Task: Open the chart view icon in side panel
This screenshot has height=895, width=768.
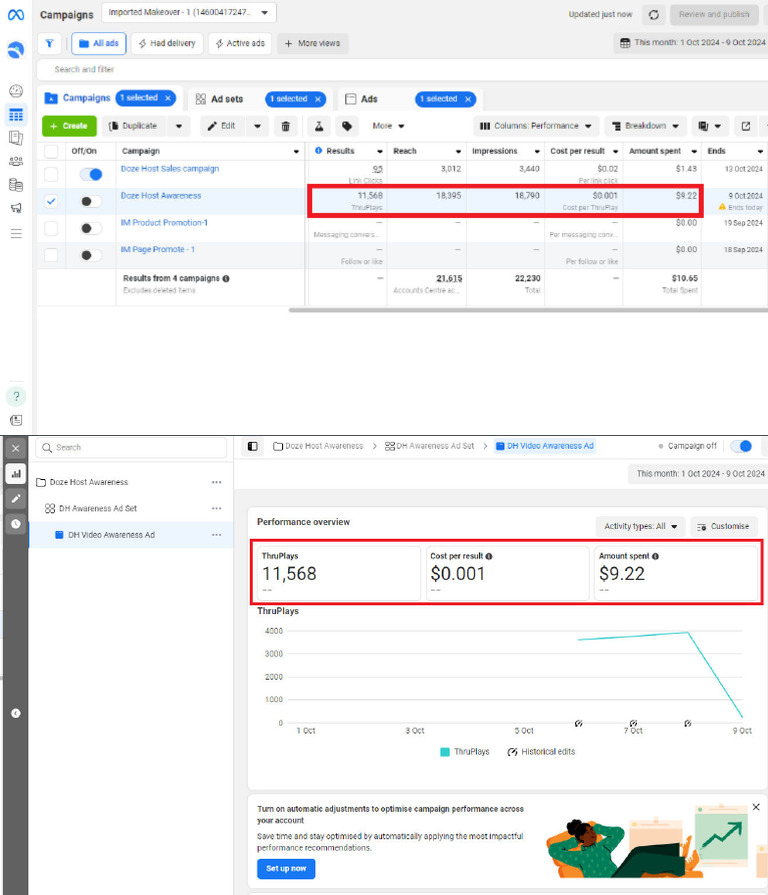Action: 16,474
